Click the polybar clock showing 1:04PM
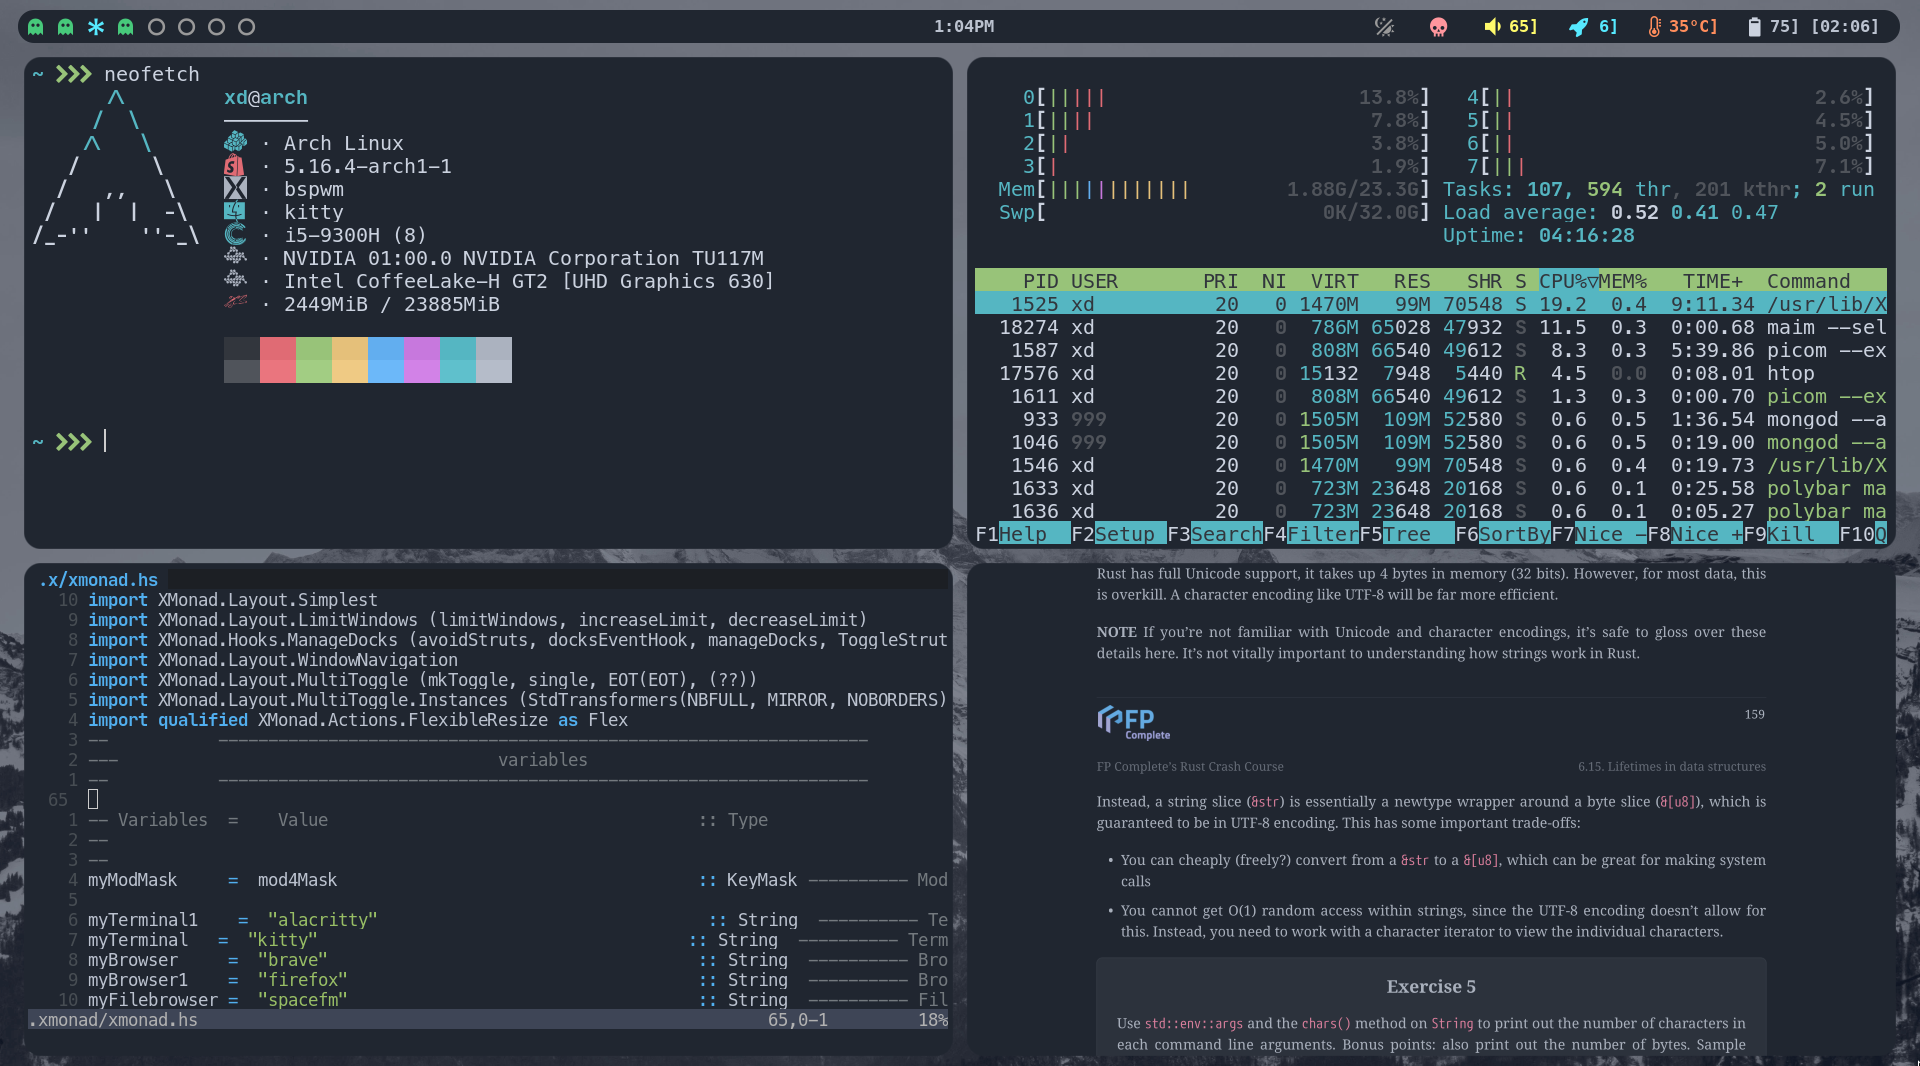The image size is (1920, 1066). [964, 27]
